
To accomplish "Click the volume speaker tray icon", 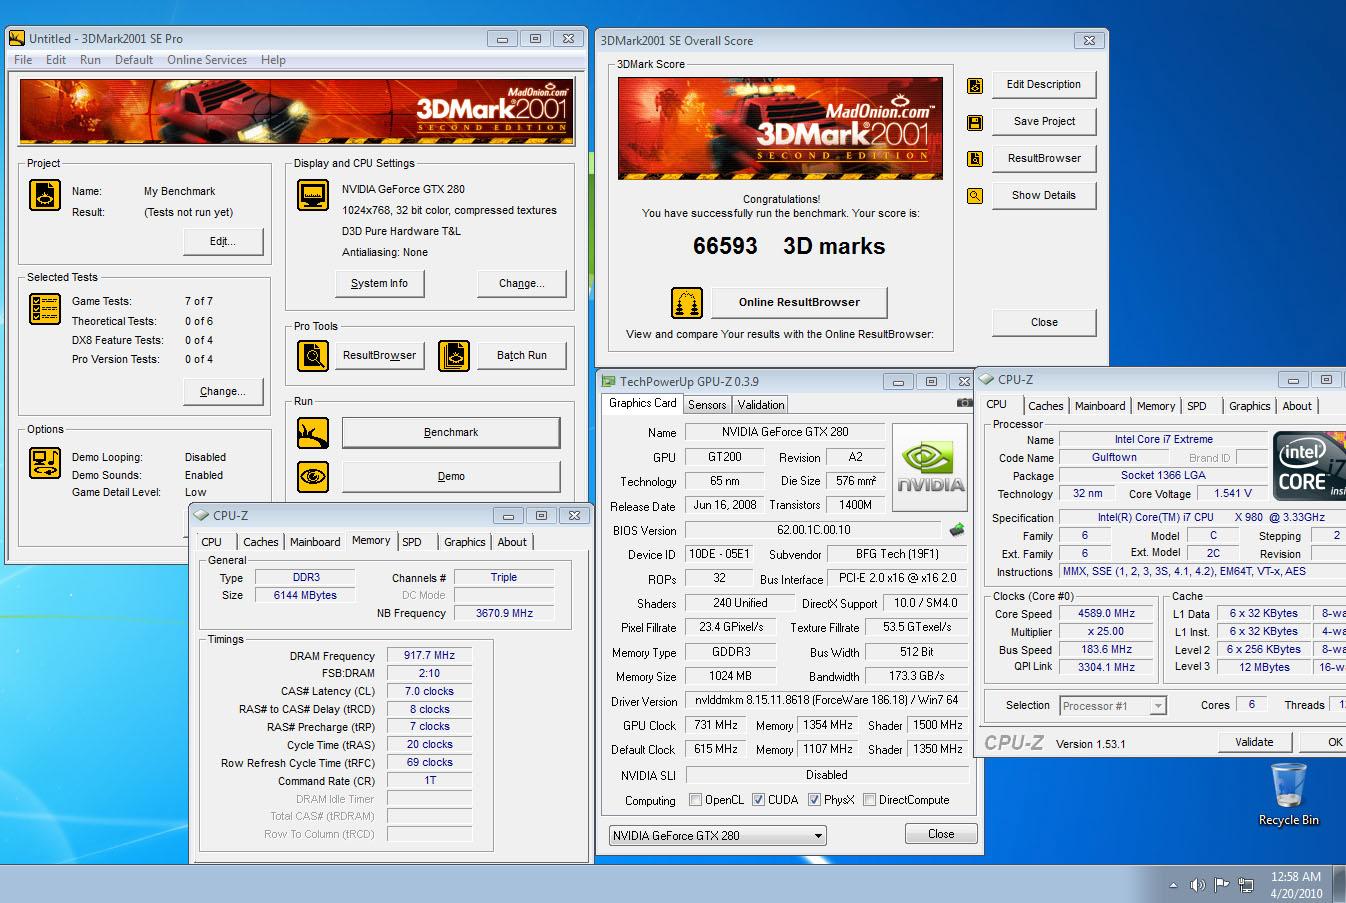I will (x=1197, y=885).
